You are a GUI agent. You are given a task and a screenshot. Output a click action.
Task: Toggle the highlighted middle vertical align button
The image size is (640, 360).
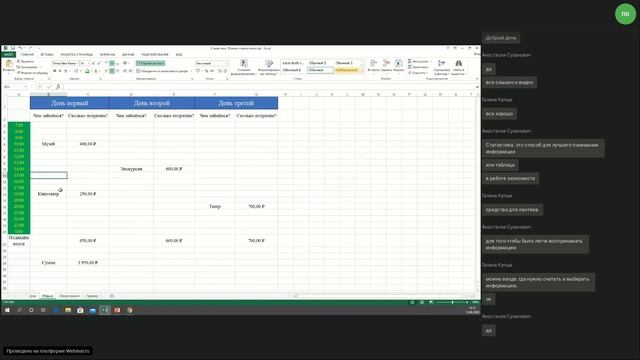[112, 63]
